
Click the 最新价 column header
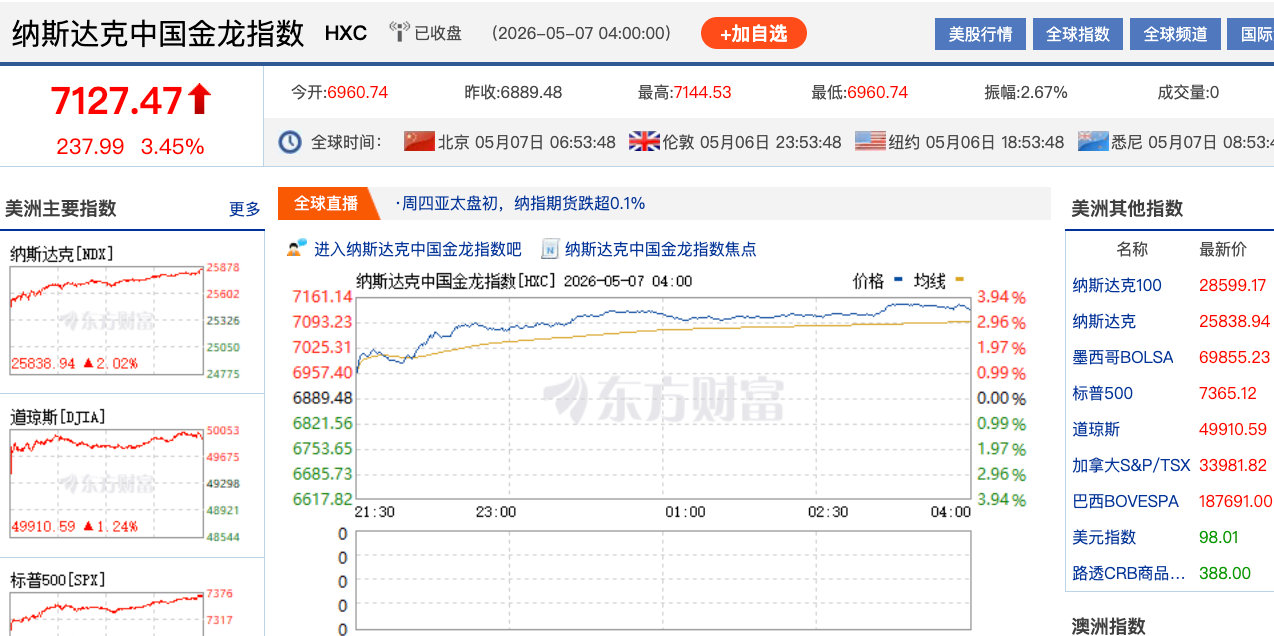1223,249
